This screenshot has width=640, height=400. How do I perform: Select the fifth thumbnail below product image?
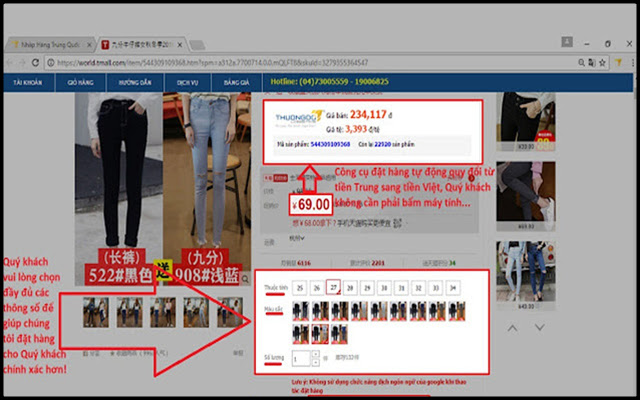(230, 312)
